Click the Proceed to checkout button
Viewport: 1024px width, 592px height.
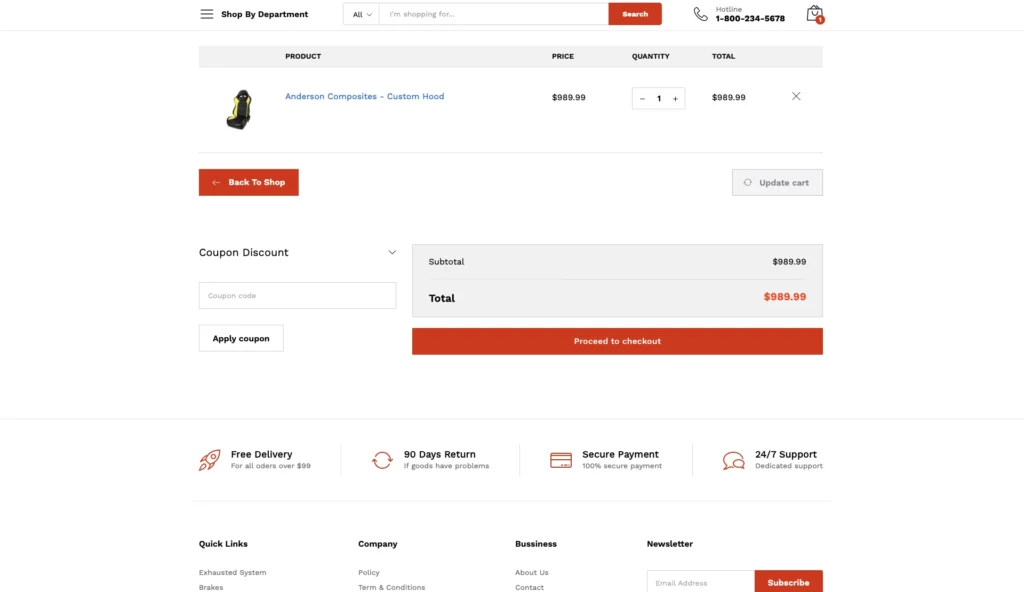[617, 341]
